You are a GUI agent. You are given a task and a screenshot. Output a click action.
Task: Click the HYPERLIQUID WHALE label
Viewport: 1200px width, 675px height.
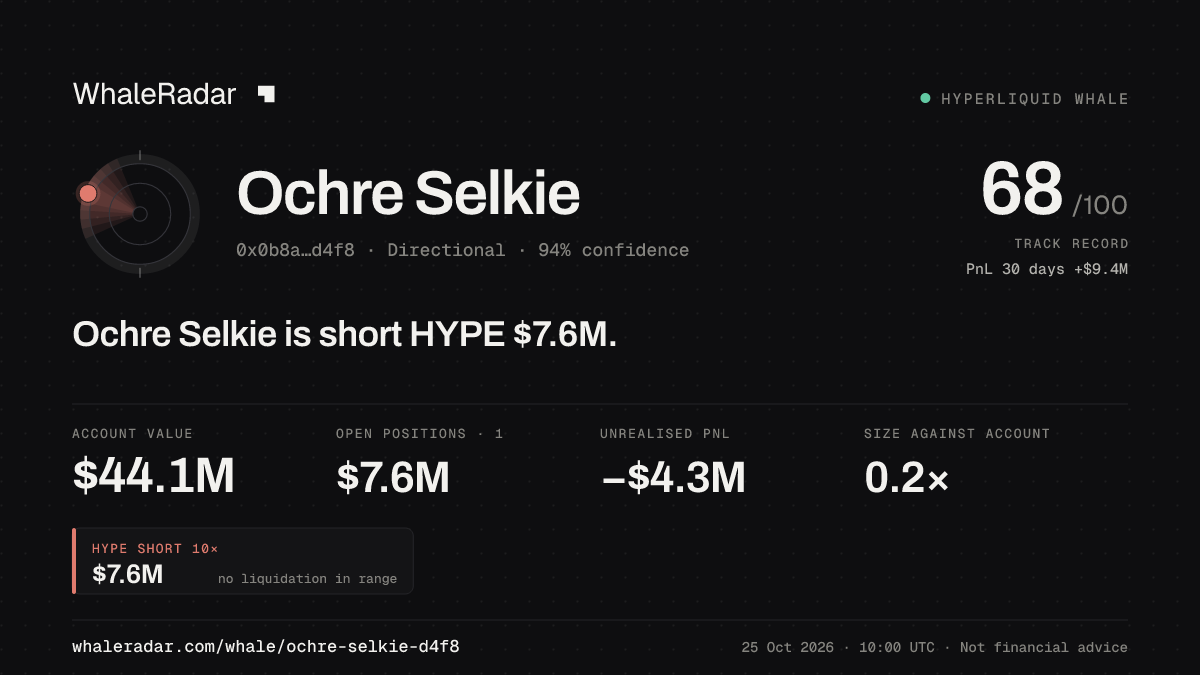[x=1035, y=99]
